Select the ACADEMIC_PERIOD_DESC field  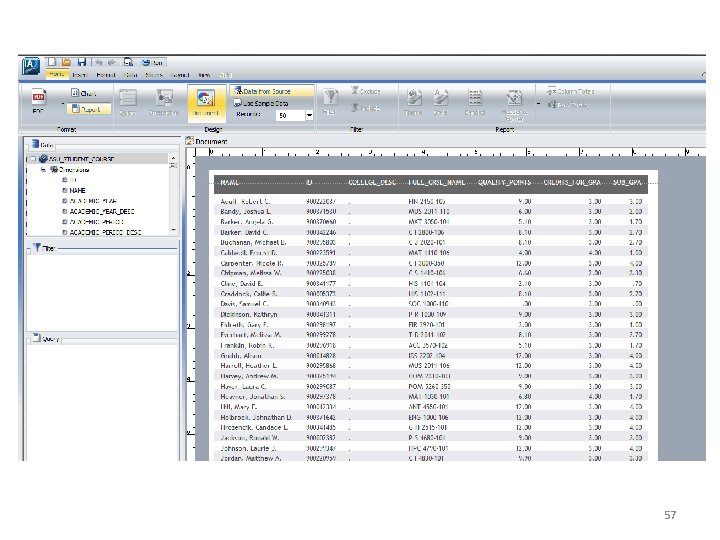[x=102, y=232]
